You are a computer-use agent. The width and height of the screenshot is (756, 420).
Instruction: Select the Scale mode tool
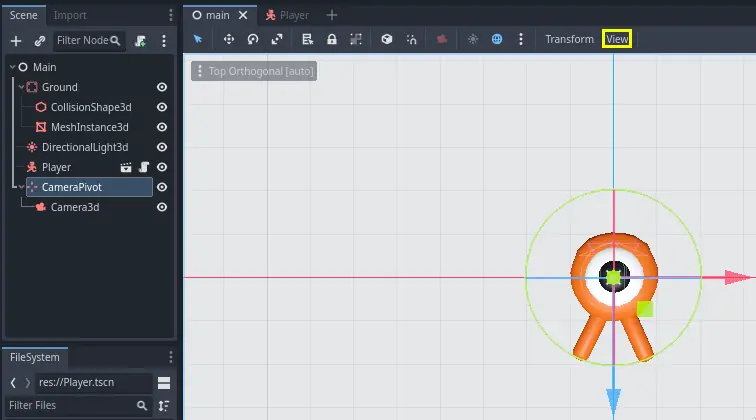(x=277, y=39)
